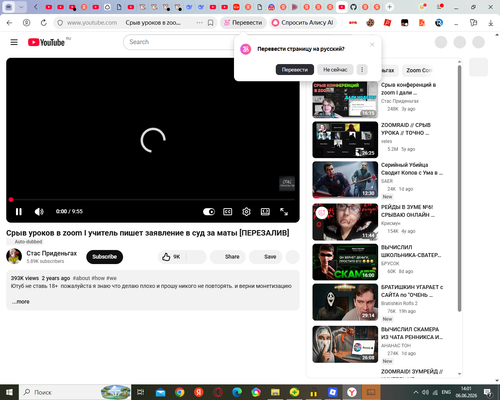This screenshot has height=400, width=500.
Task: Turn on closed captions (CC)
Action: point(228,212)
